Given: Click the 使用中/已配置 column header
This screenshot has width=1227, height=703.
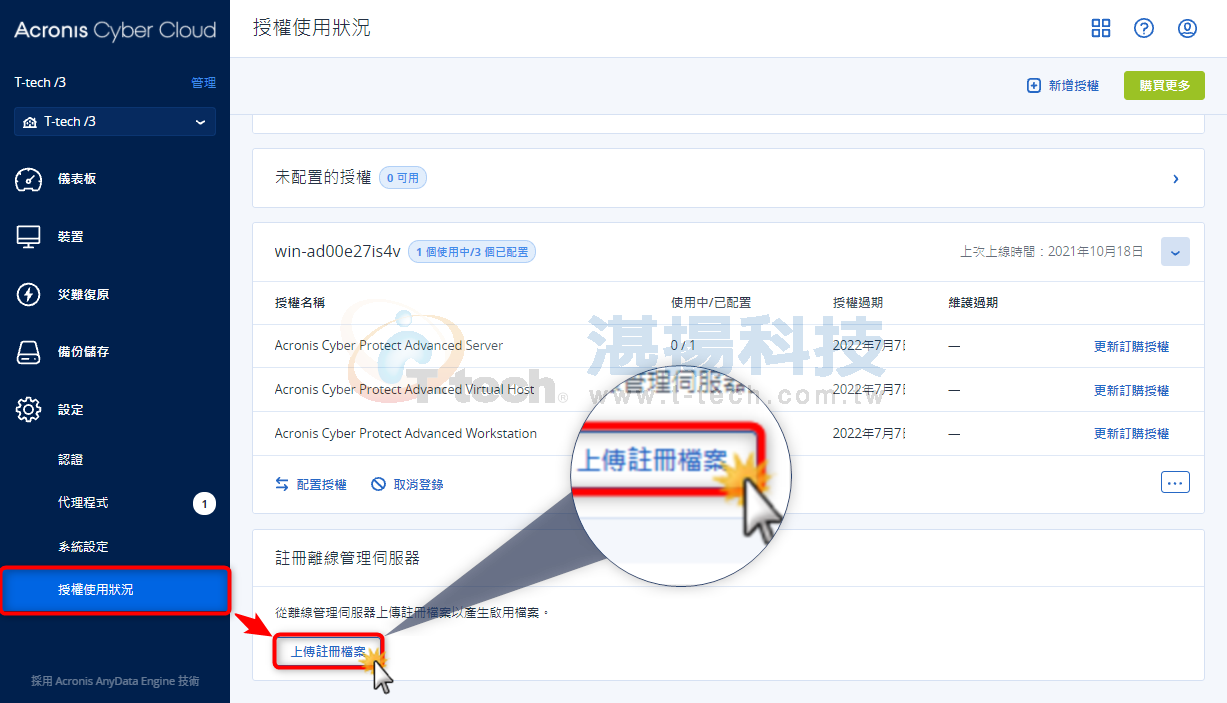Looking at the screenshot, I should point(711,303).
